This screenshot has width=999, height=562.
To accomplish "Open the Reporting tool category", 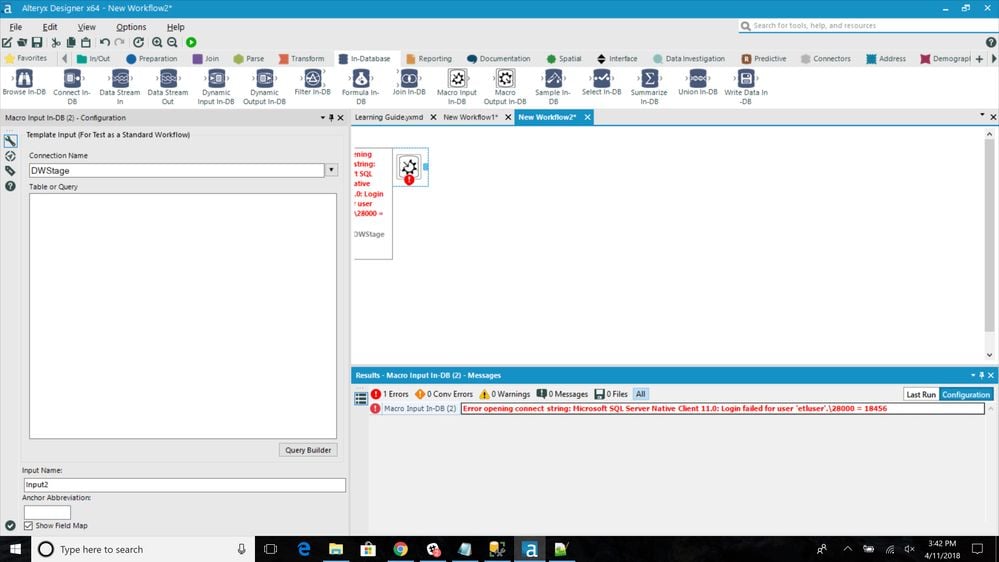I will click(x=429, y=59).
